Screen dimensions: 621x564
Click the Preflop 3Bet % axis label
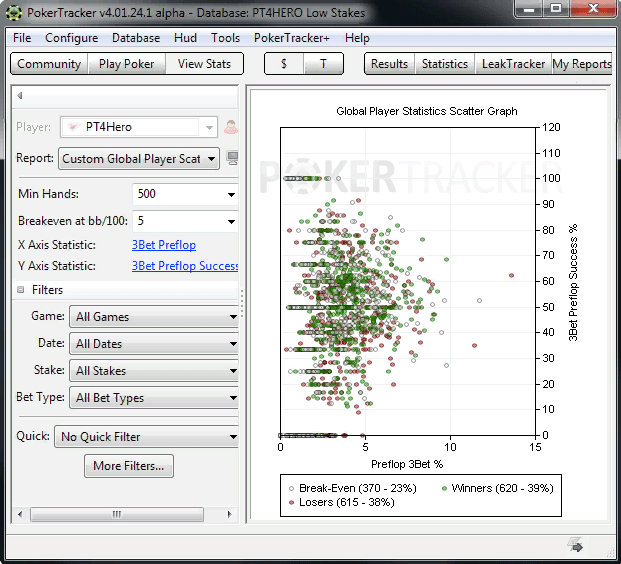coord(407,464)
